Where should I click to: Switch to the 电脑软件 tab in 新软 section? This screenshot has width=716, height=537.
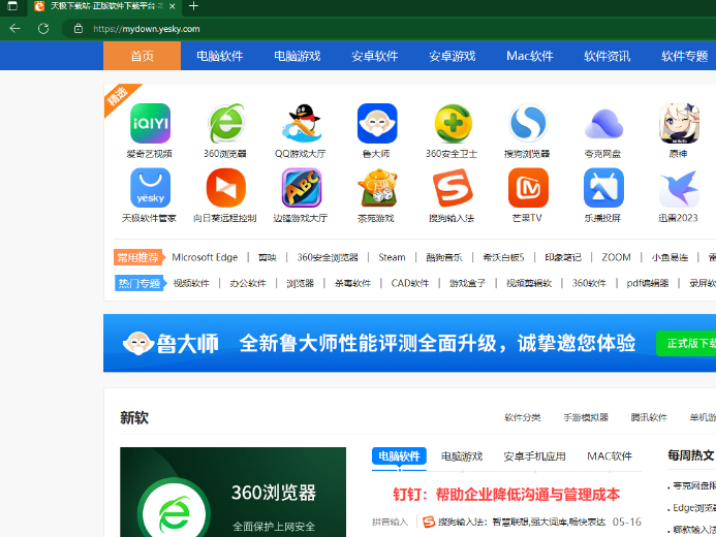399,456
